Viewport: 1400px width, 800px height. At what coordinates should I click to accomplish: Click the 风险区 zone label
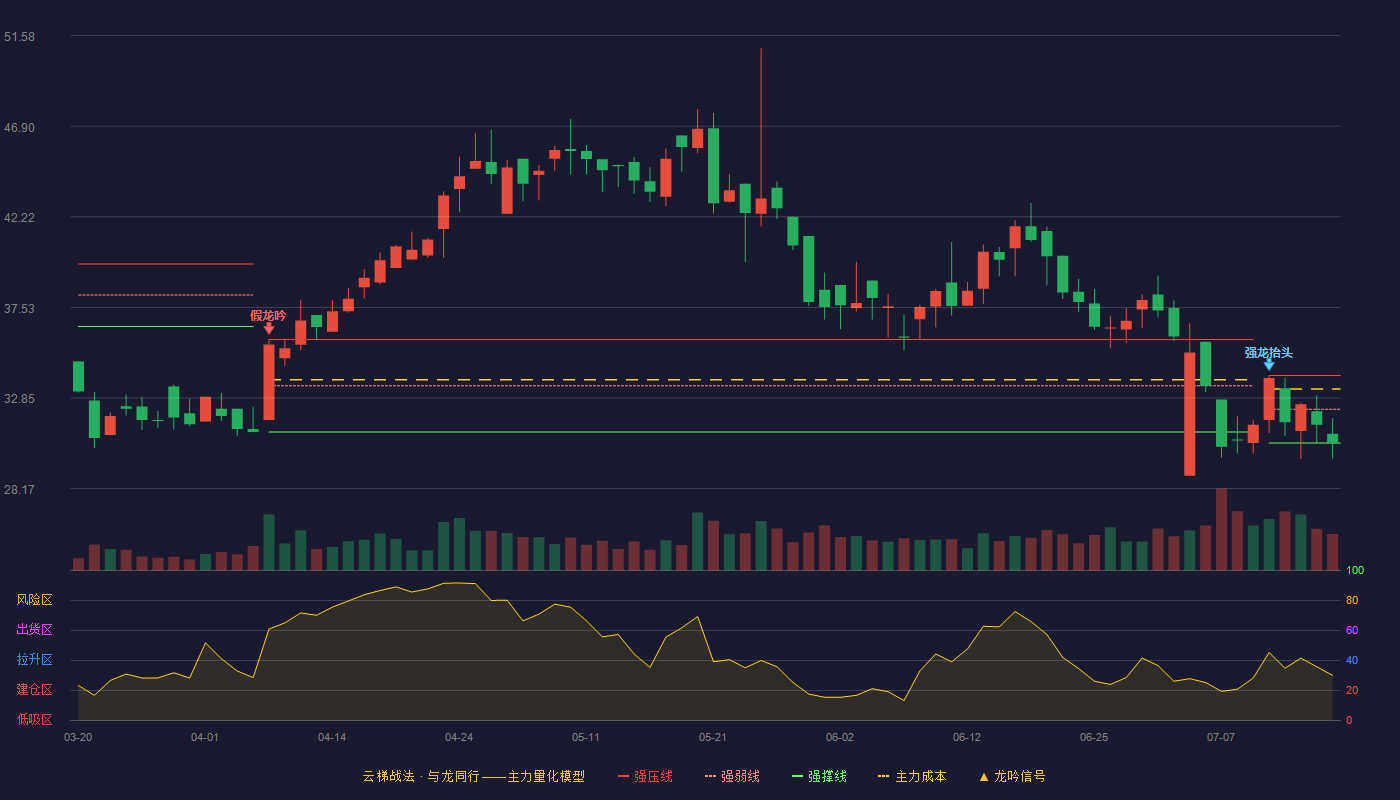(34, 600)
